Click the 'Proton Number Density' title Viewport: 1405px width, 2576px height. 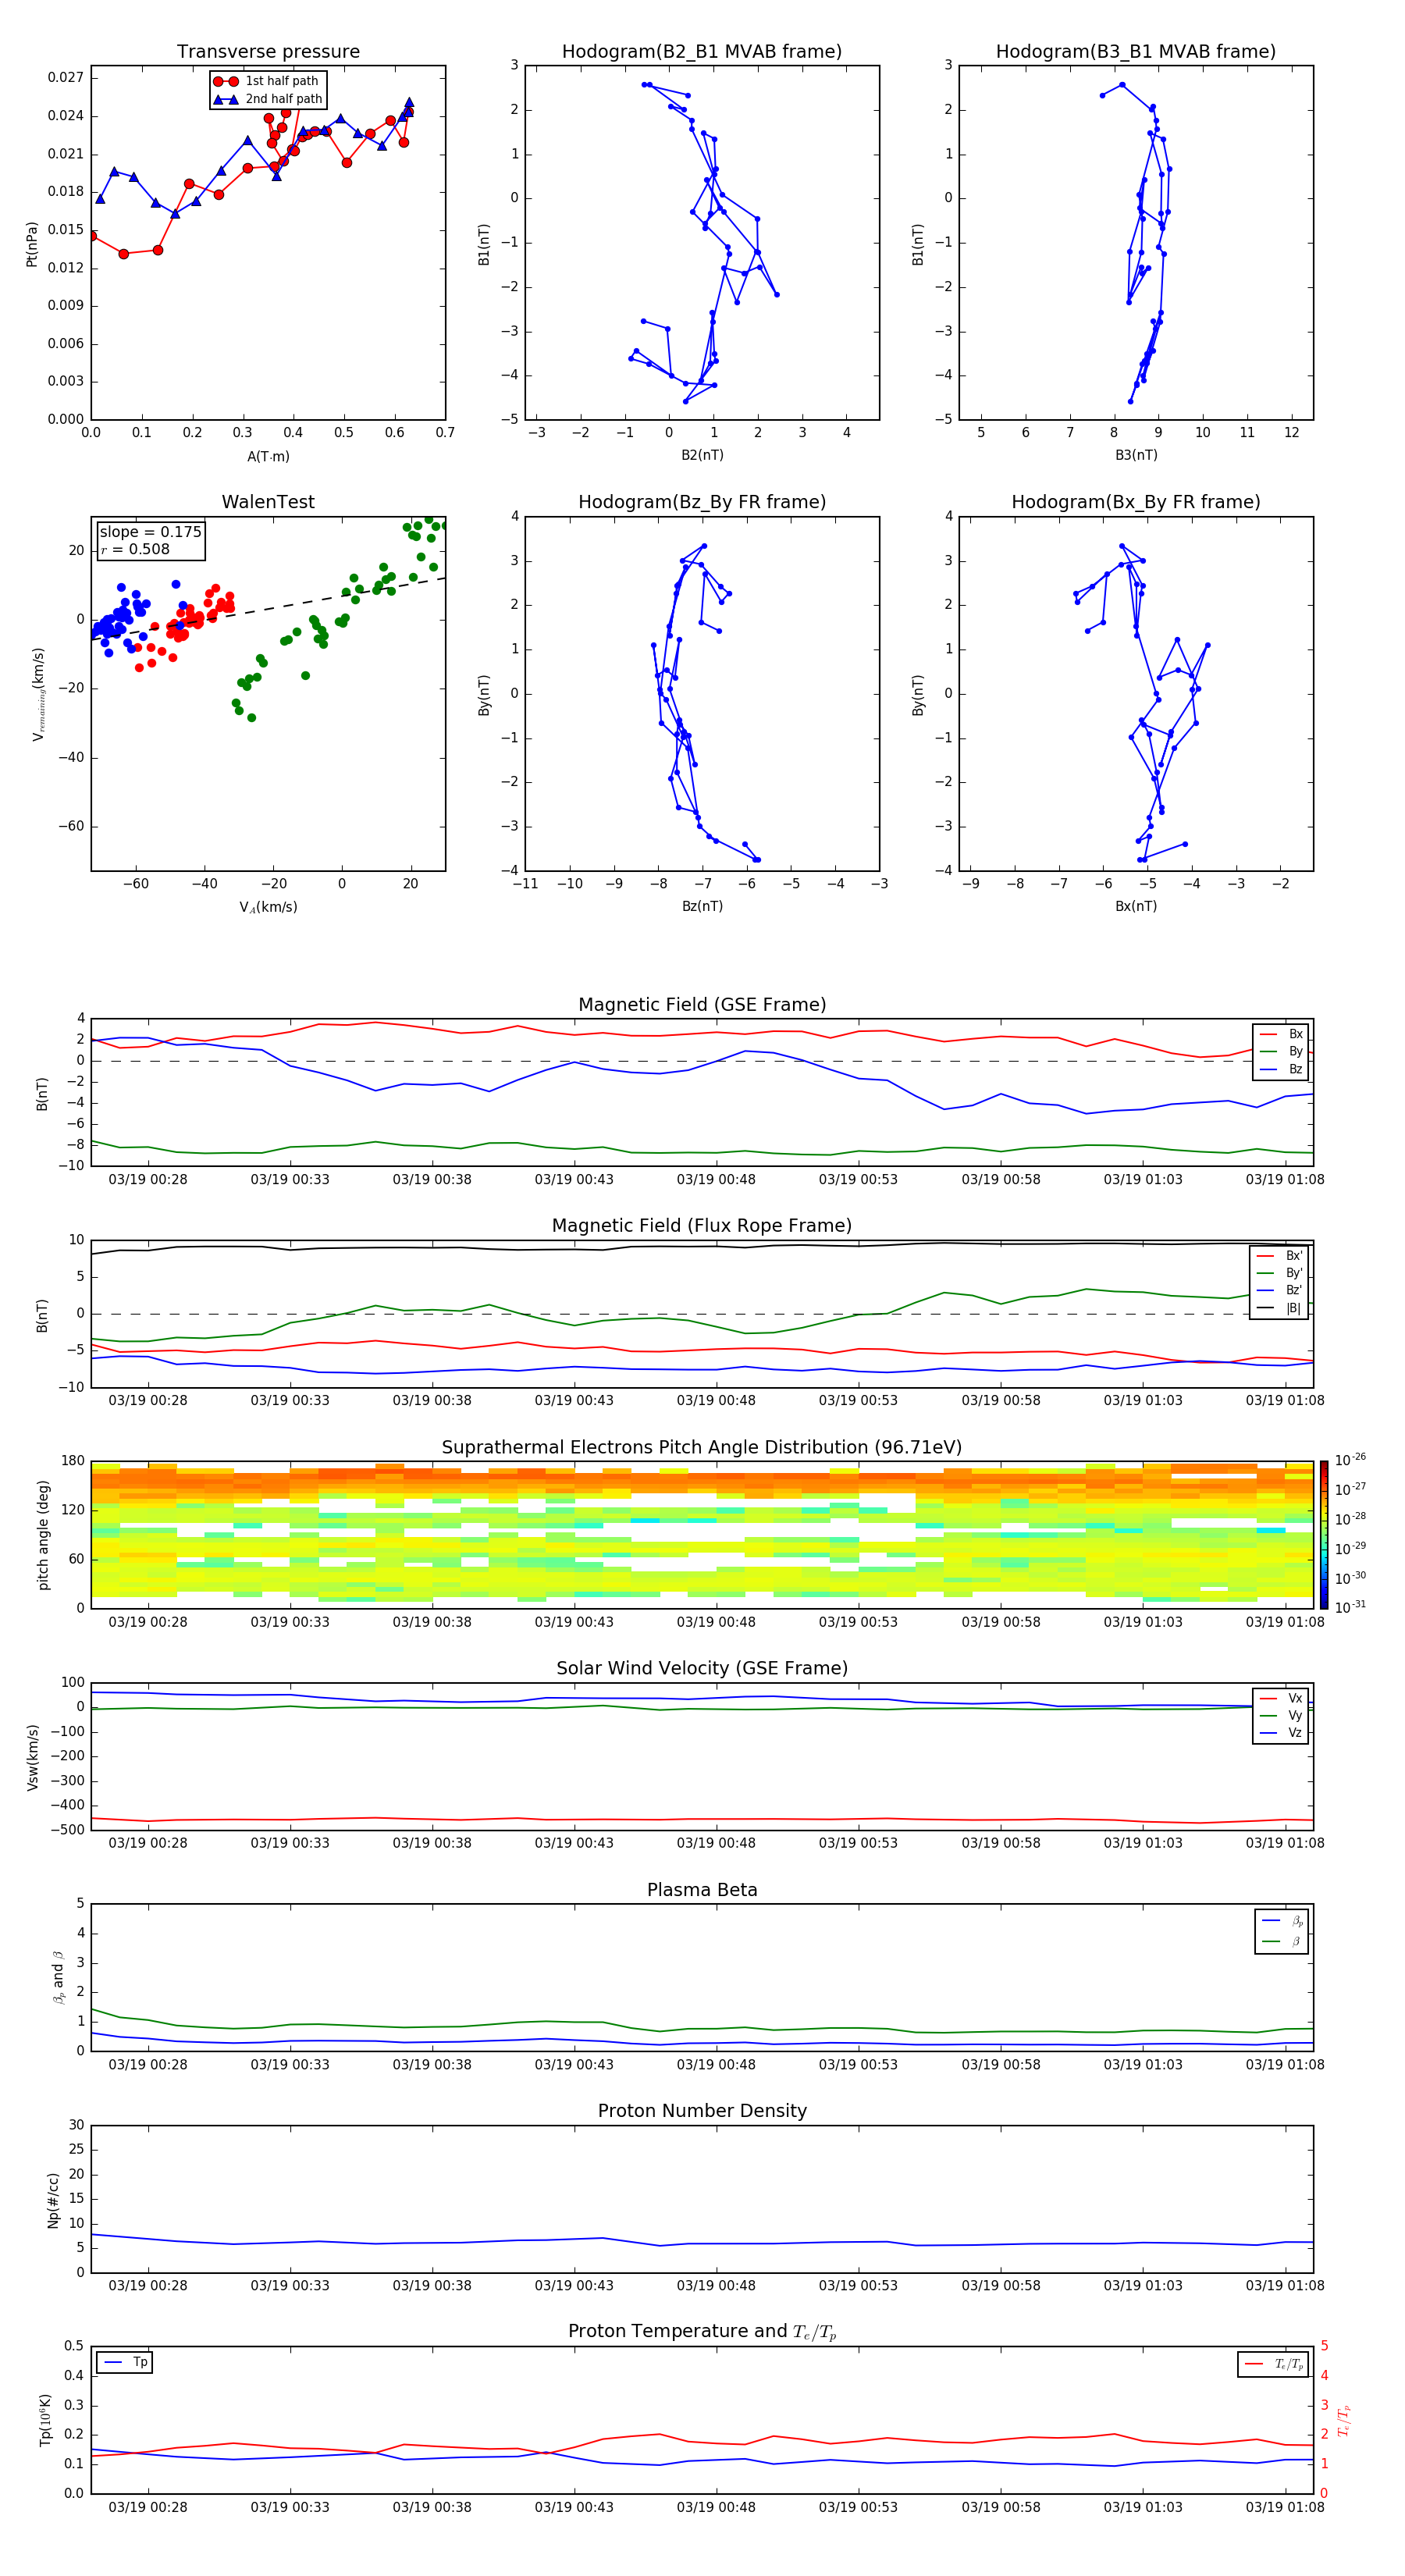coord(702,2111)
